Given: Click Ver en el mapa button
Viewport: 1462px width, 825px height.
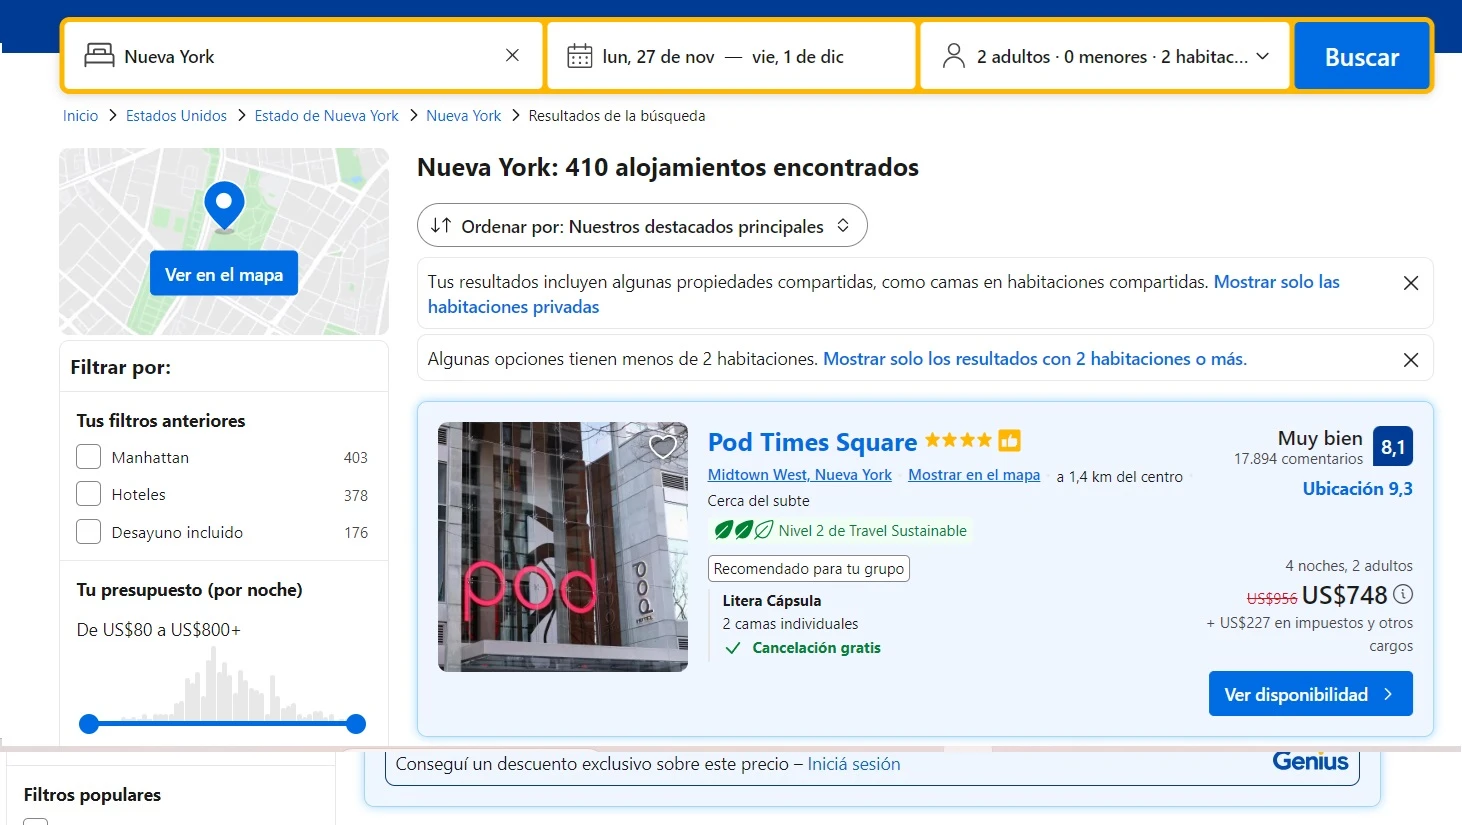Looking at the screenshot, I should tap(224, 274).
